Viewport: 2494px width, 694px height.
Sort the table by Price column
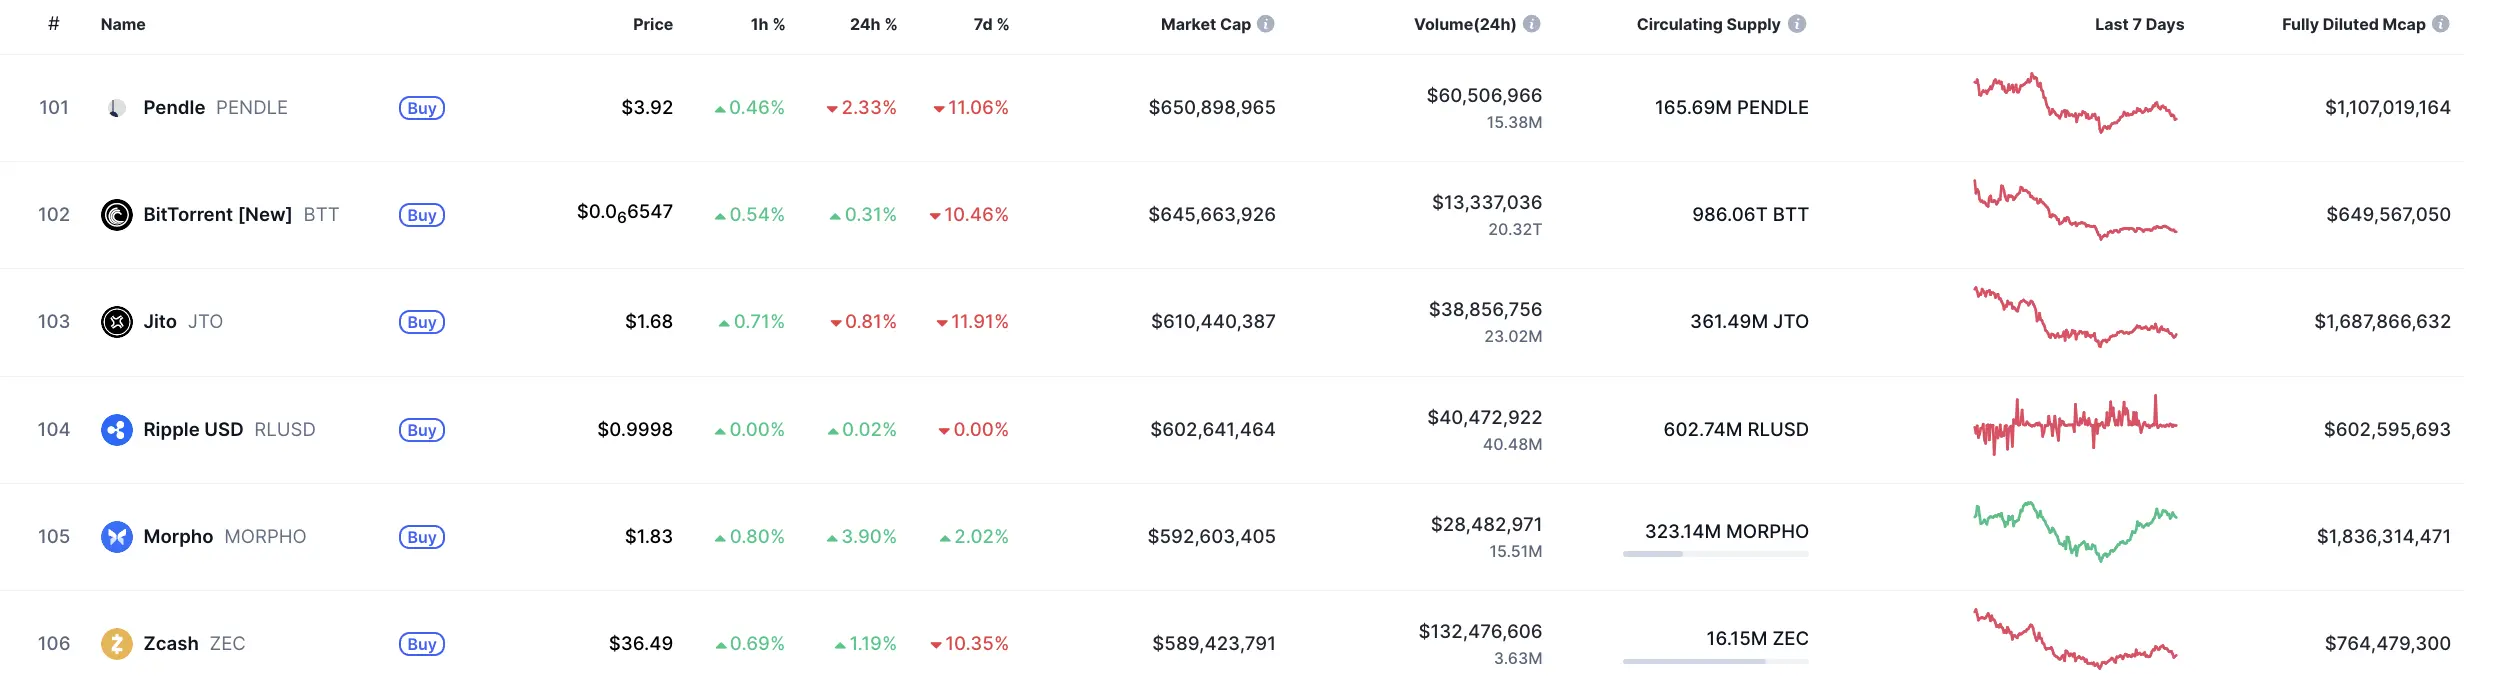[x=653, y=24]
